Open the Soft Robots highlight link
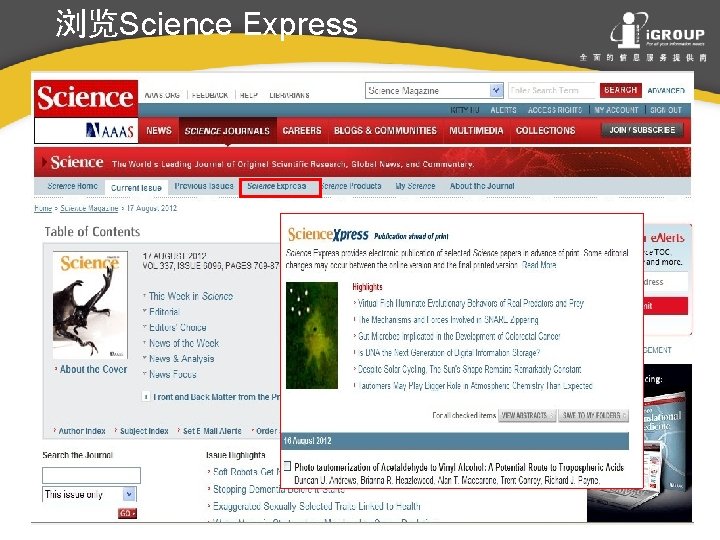 coord(247,472)
